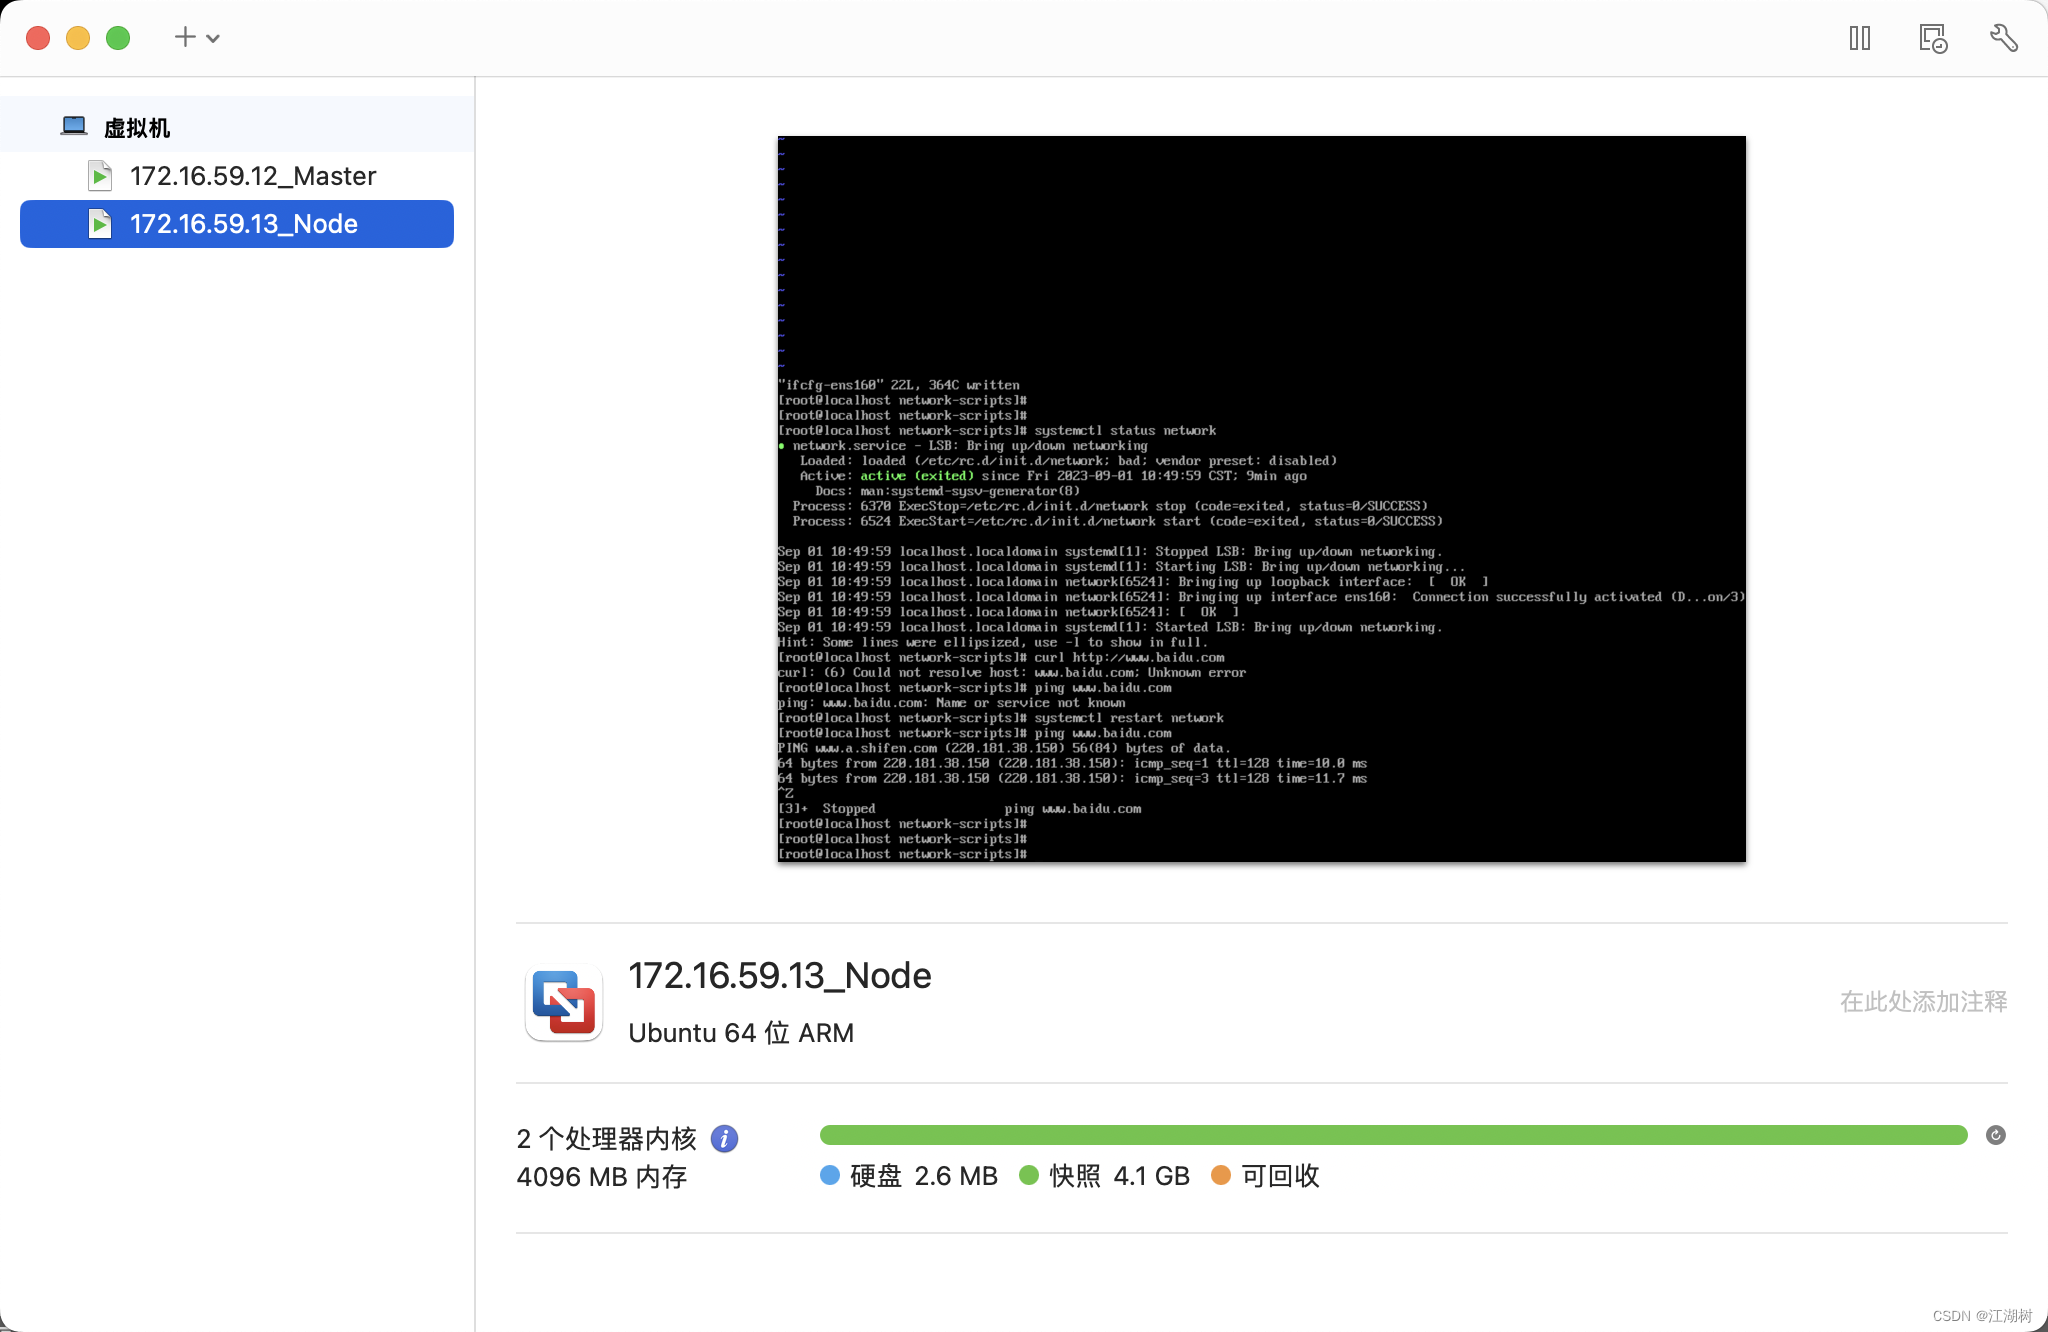Click the running-state icon of 172.16.59.12_Master
Image resolution: width=2048 pixels, height=1332 pixels.
[100, 176]
